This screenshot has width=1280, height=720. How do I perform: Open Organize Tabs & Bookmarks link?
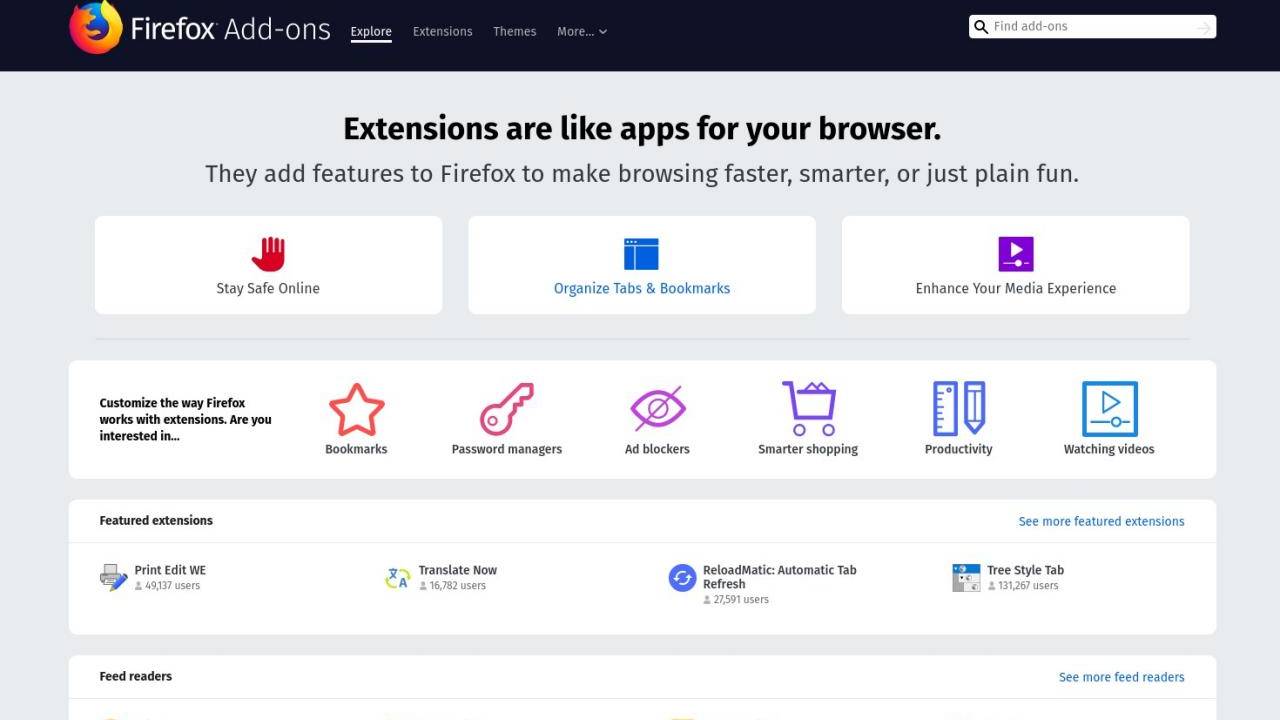642,288
